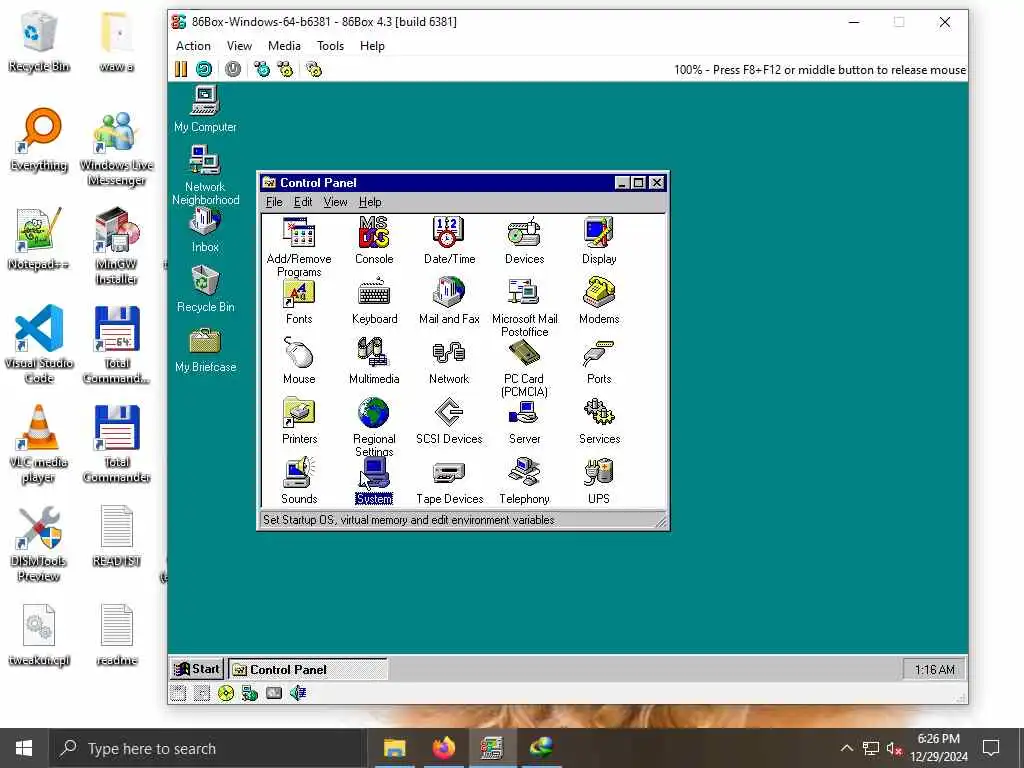Click the sound speaker icon in 86Box status bar
Image resolution: width=1024 pixels, height=768 pixels.
(x=298, y=694)
